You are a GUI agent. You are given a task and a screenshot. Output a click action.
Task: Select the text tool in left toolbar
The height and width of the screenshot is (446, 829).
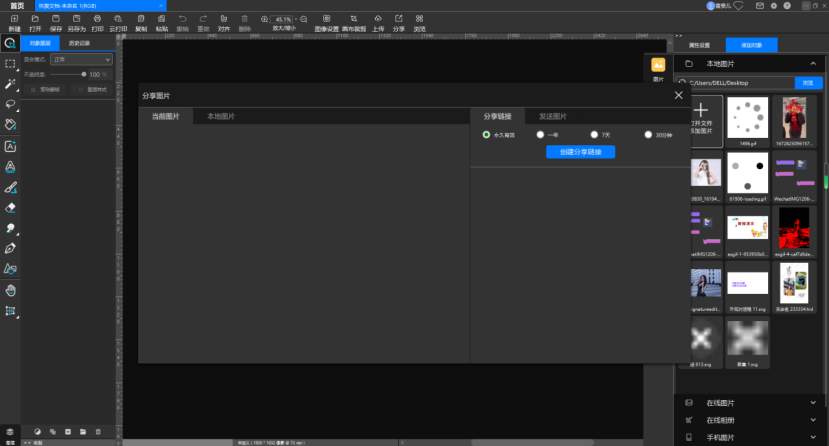10,146
